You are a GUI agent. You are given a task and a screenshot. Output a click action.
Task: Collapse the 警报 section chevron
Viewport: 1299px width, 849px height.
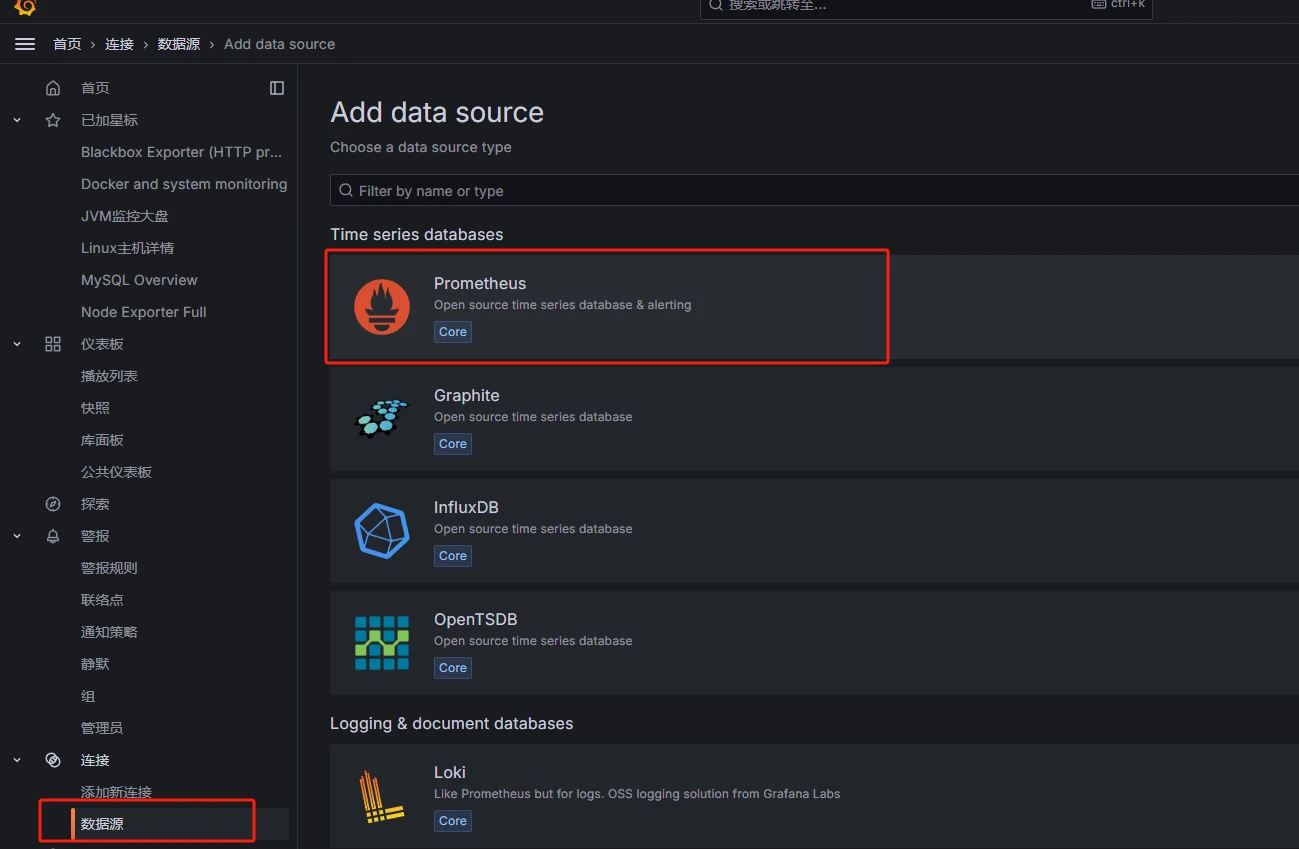pyautogui.click(x=17, y=536)
